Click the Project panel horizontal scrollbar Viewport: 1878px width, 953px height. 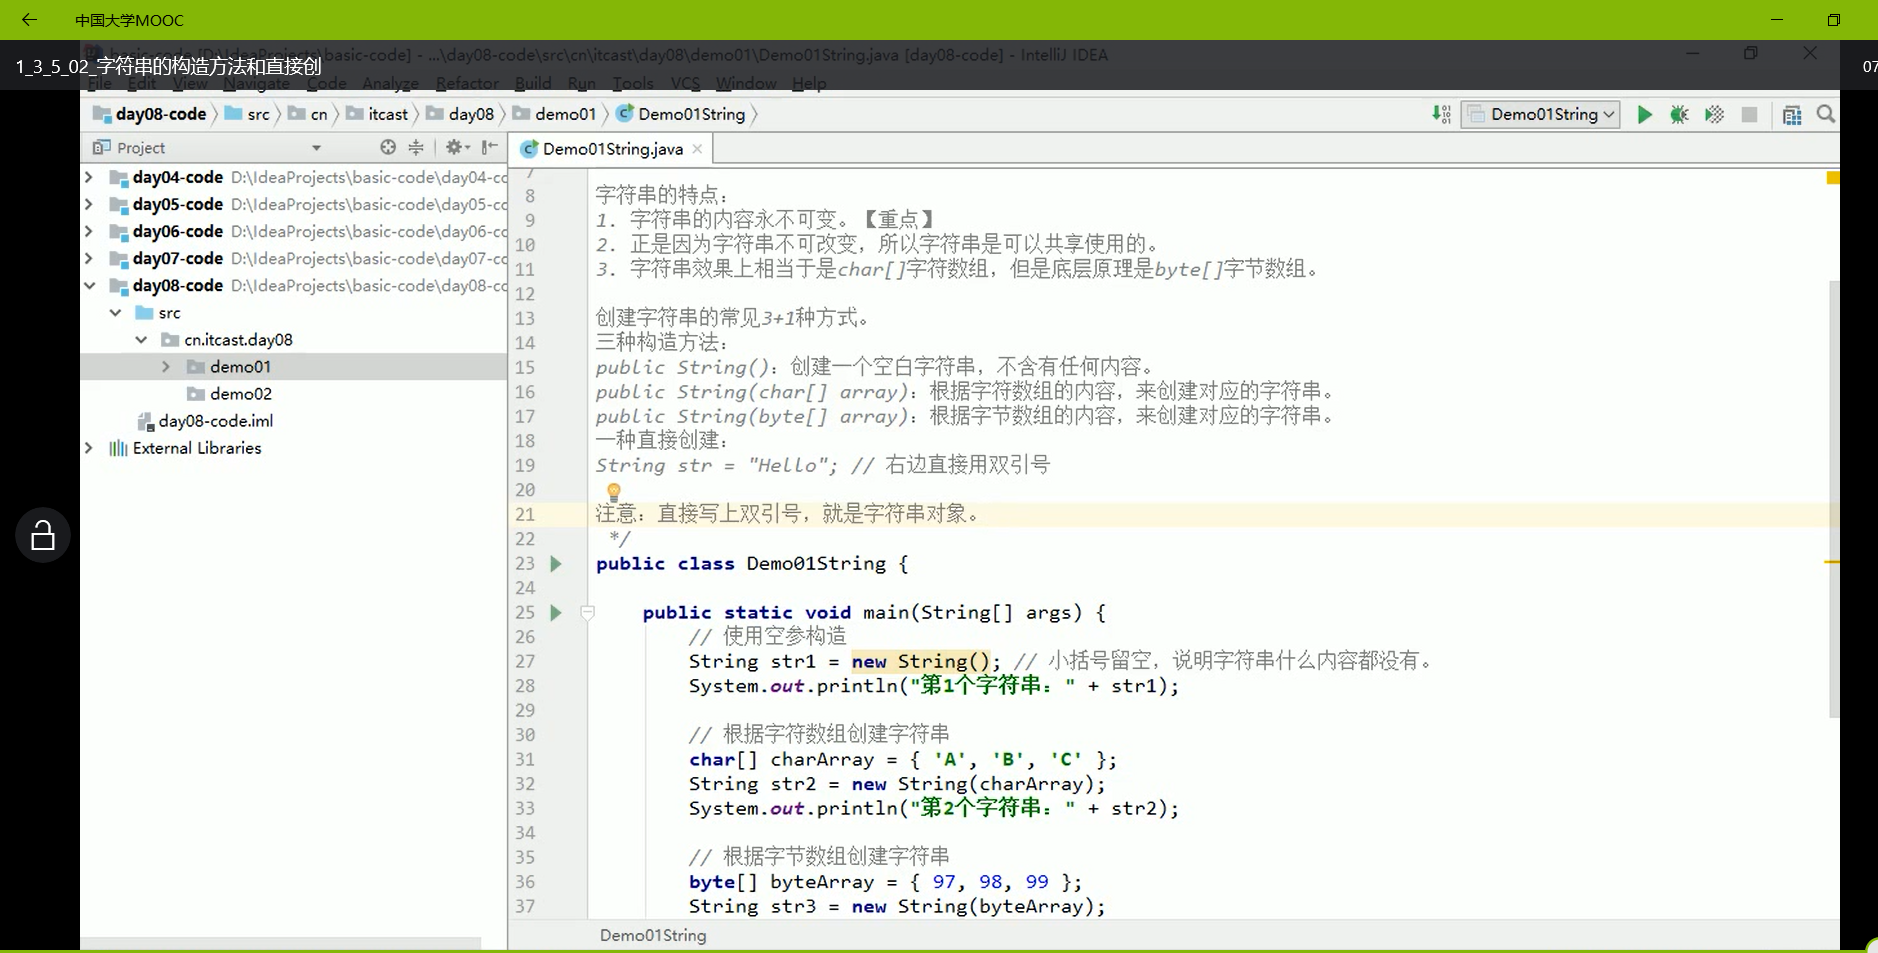[281, 943]
